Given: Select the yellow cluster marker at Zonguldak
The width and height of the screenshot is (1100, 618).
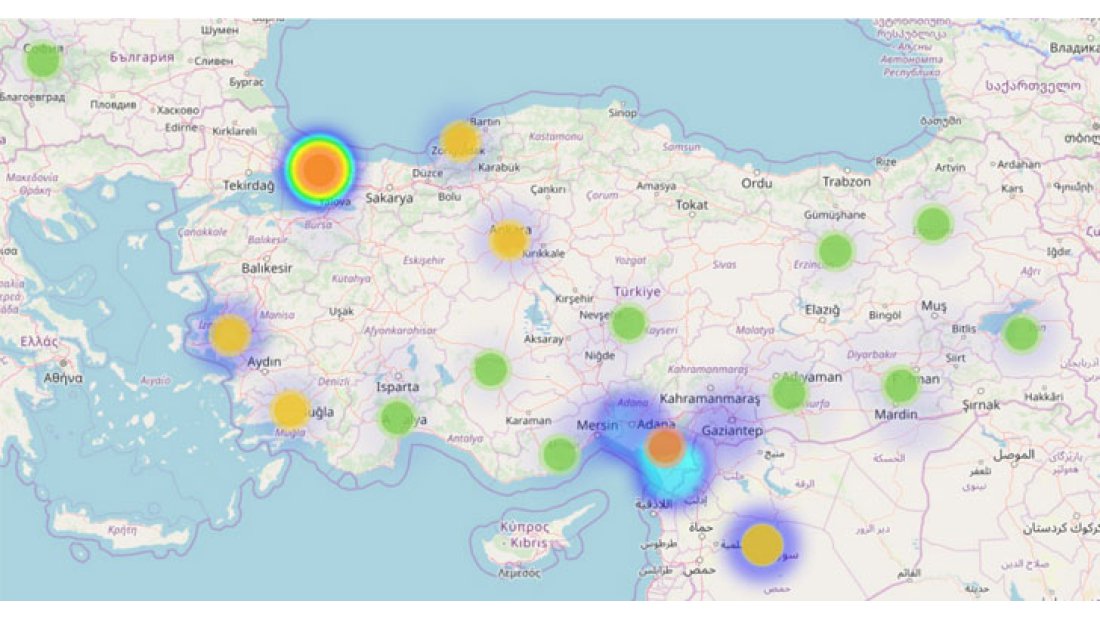Looking at the screenshot, I should (x=460, y=141).
